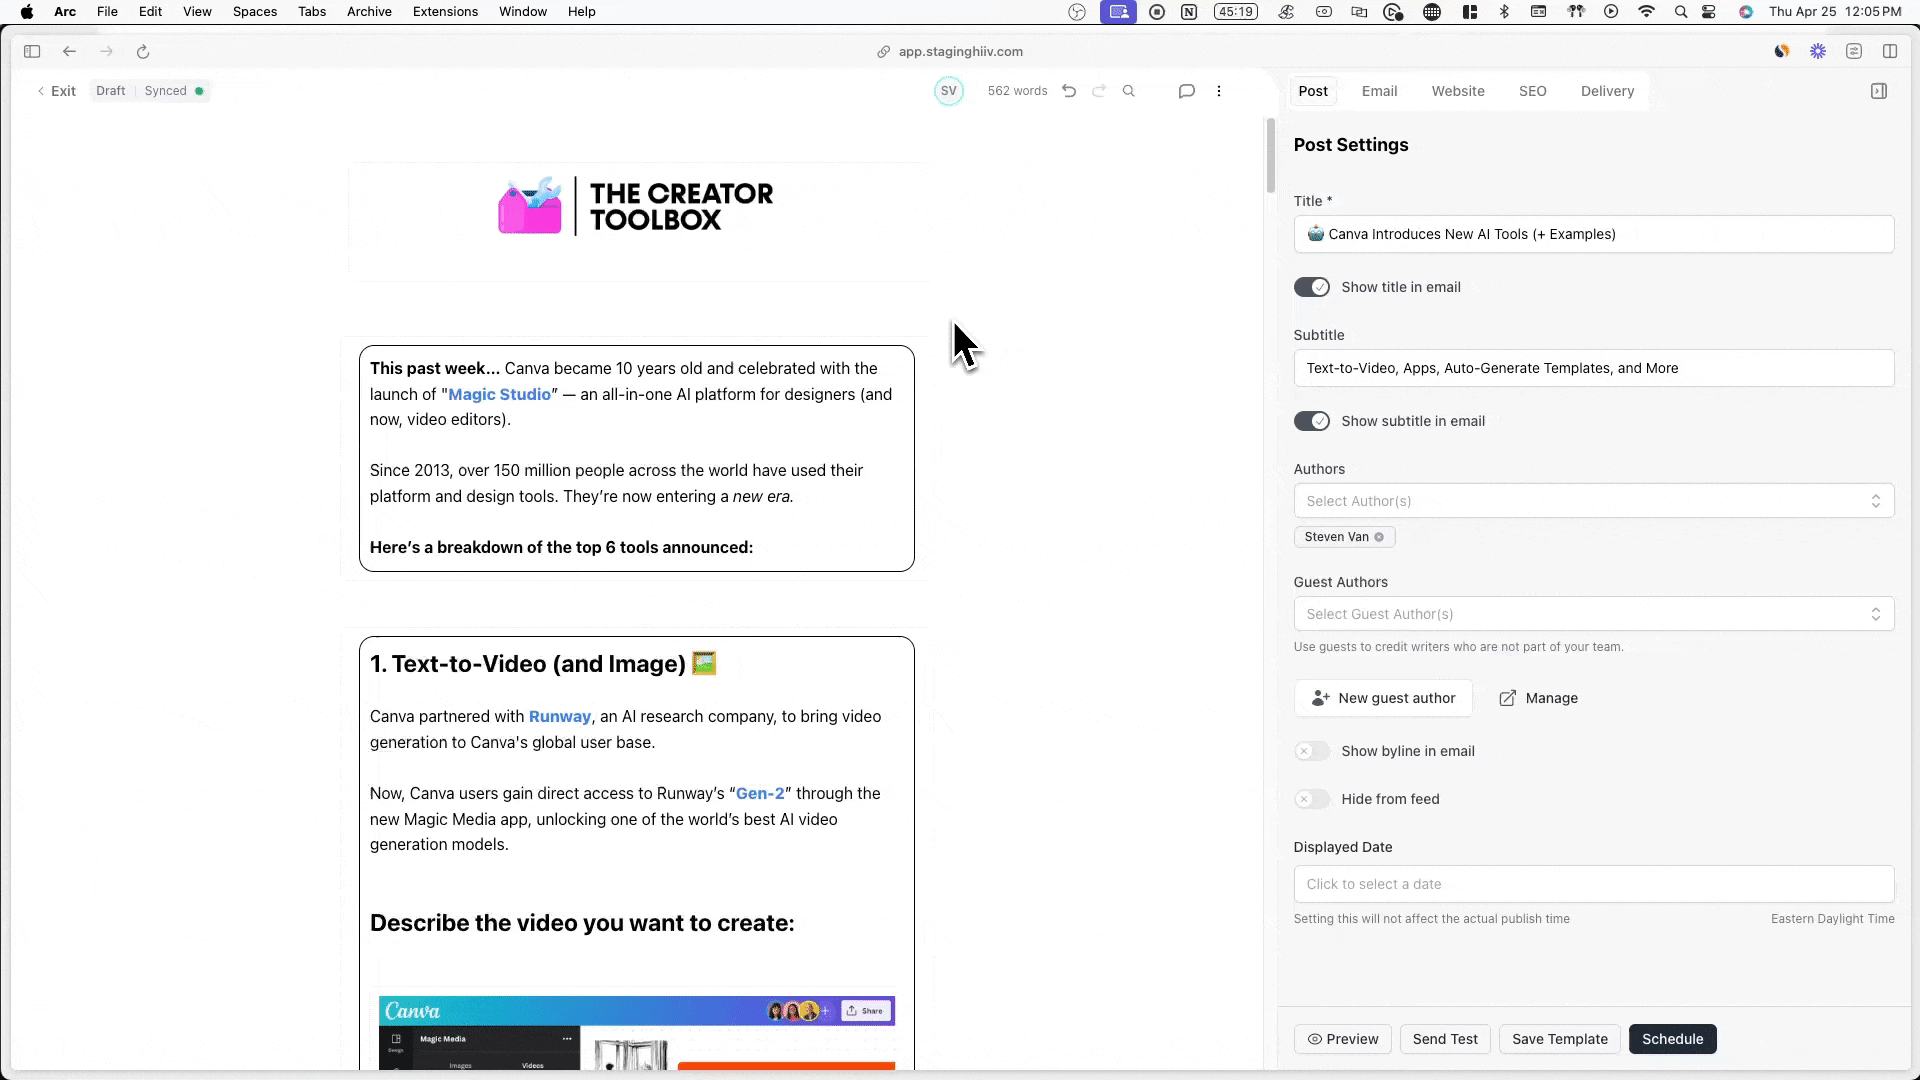
Task: Go back with the browser back arrow
Action: pyautogui.click(x=69, y=52)
